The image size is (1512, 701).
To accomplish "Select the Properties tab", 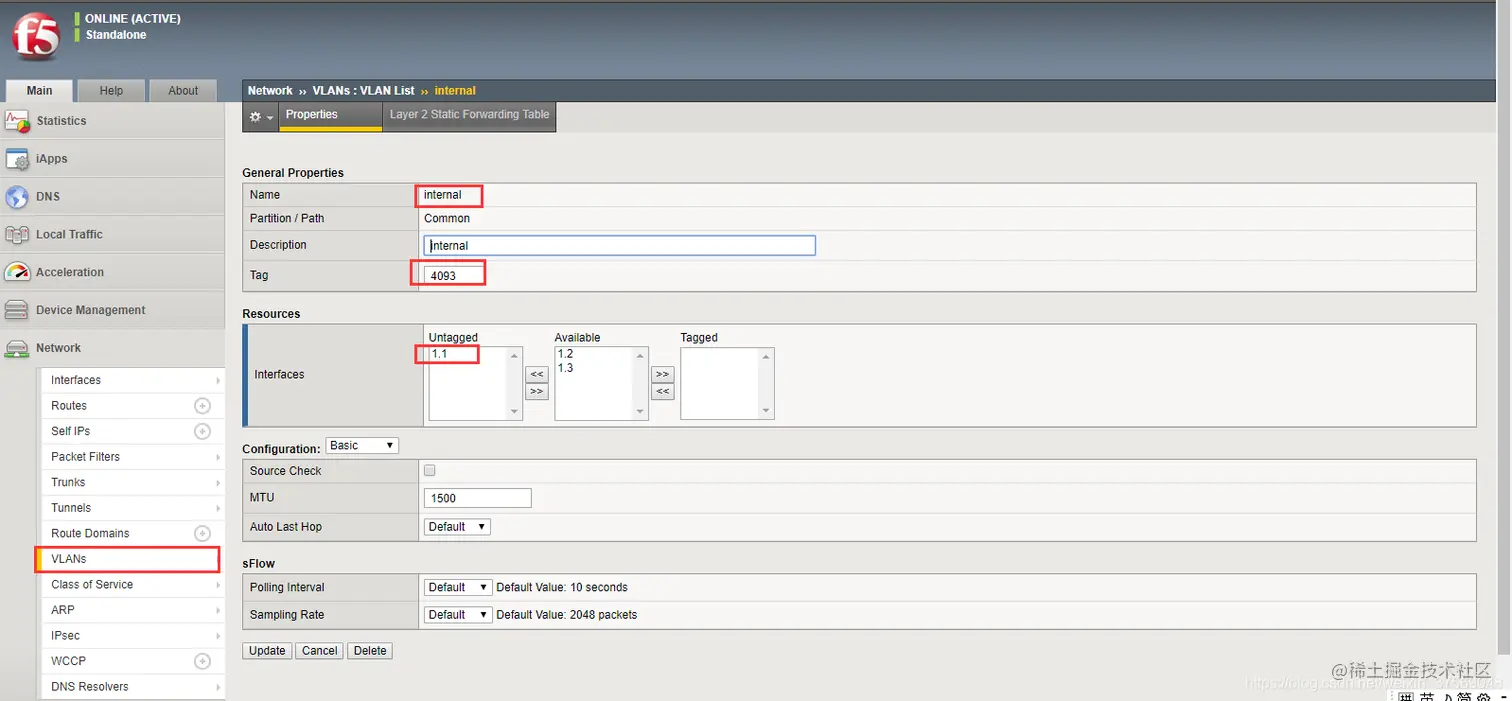I will (331, 116).
